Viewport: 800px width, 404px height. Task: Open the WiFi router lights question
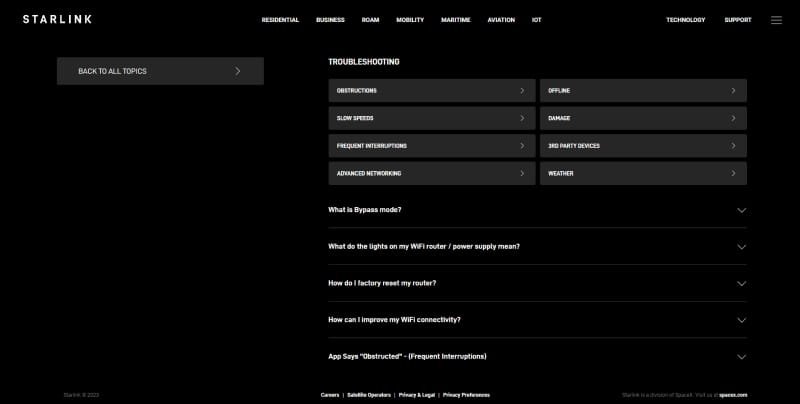click(424, 246)
